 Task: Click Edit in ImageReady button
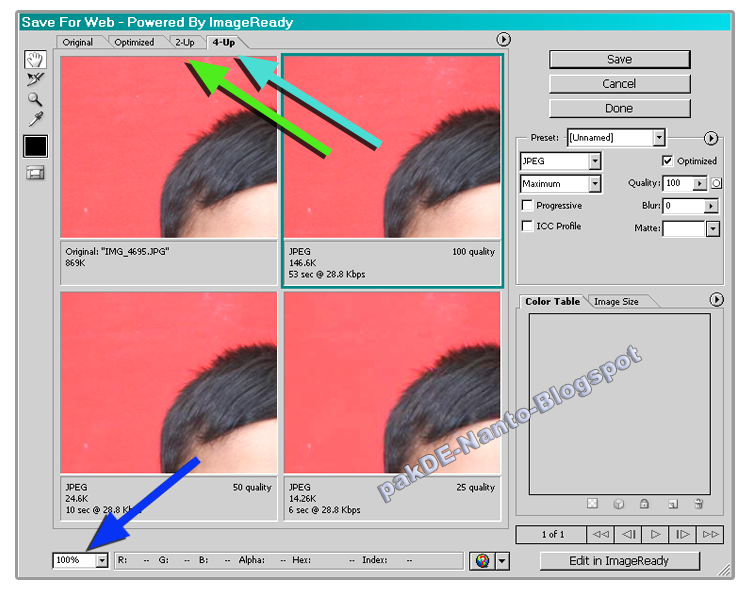coord(619,561)
